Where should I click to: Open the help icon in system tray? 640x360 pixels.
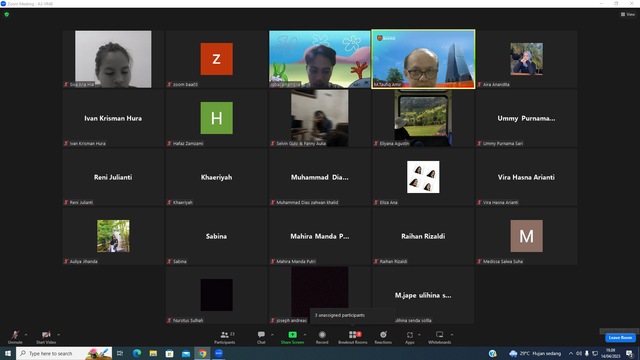[x=493, y=353]
